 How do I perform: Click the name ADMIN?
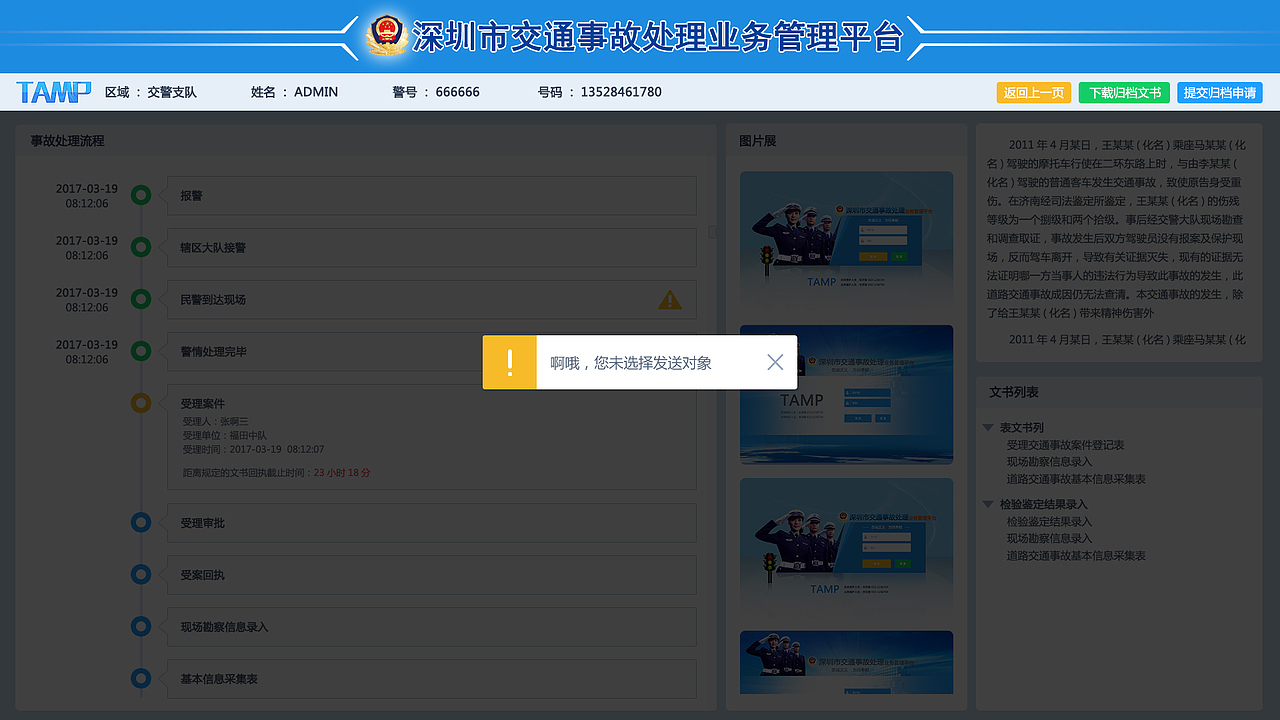tap(316, 92)
